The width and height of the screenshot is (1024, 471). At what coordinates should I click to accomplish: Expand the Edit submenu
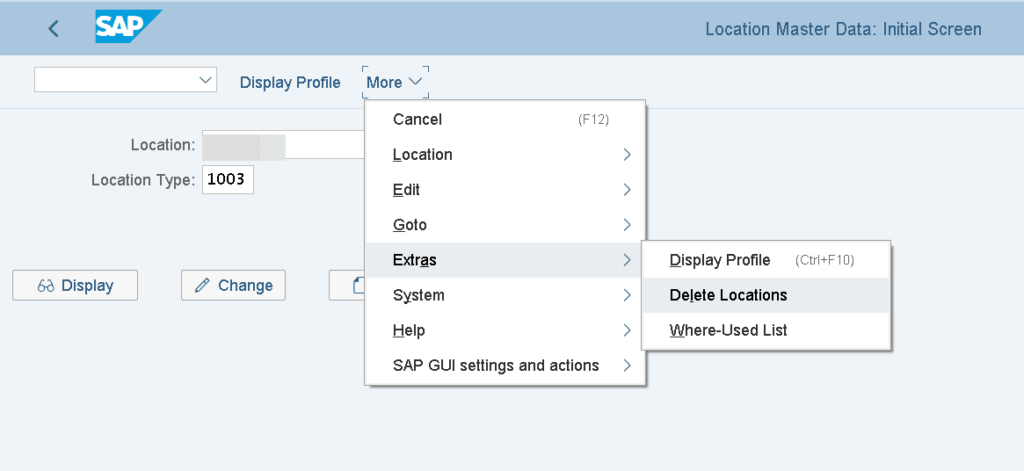[x=506, y=190]
